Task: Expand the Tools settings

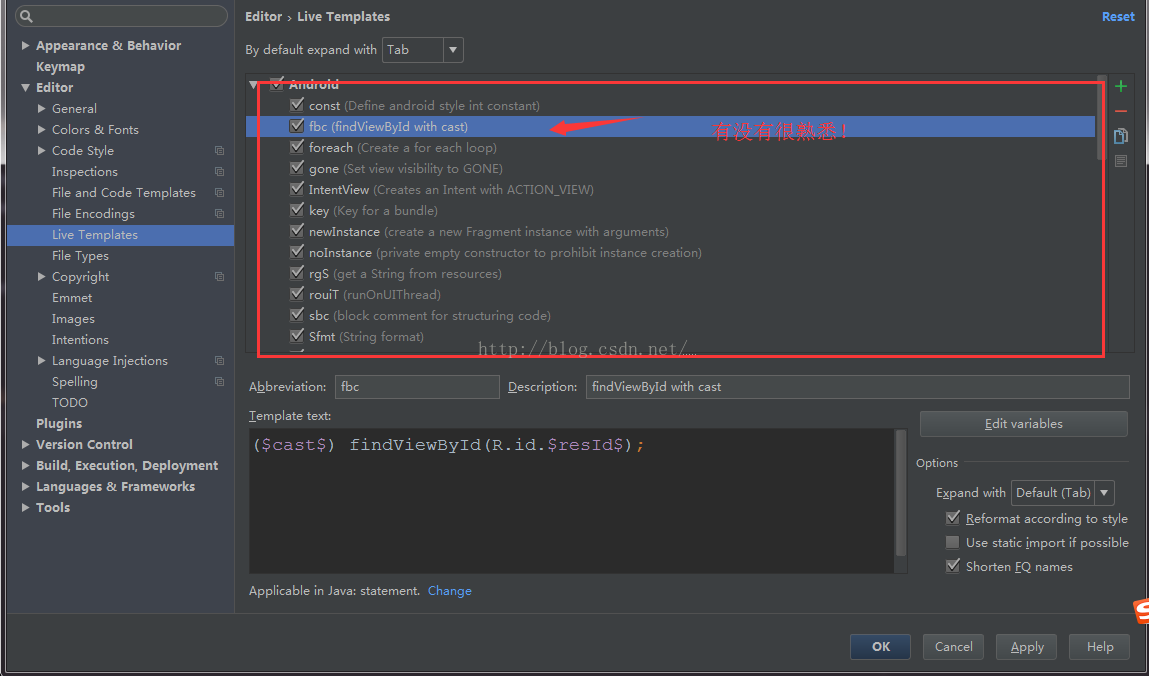Action: [26, 508]
